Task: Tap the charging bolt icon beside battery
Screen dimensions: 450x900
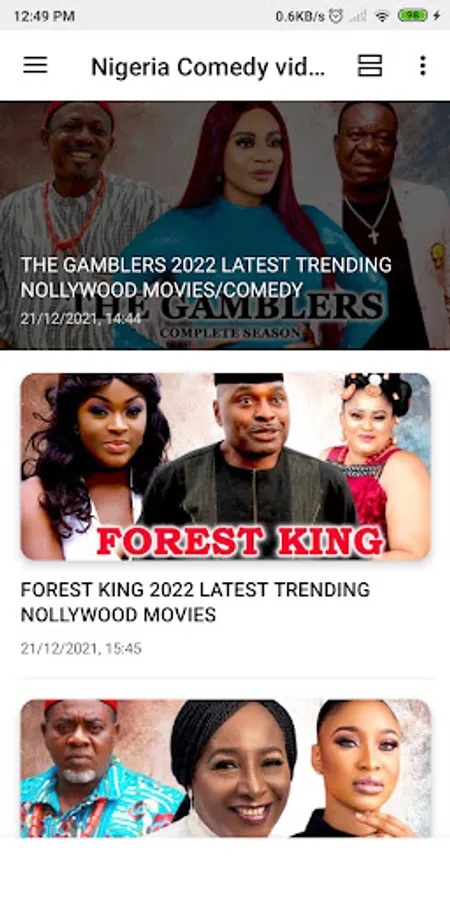Action: coord(437,16)
